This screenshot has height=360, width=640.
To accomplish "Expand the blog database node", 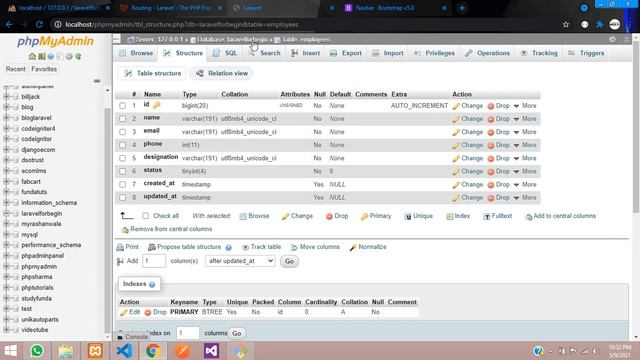I will tap(6, 107).
